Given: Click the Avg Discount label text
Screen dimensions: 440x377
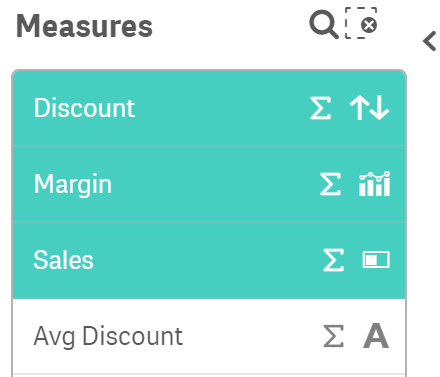Looking at the screenshot, I should point(108,337).
